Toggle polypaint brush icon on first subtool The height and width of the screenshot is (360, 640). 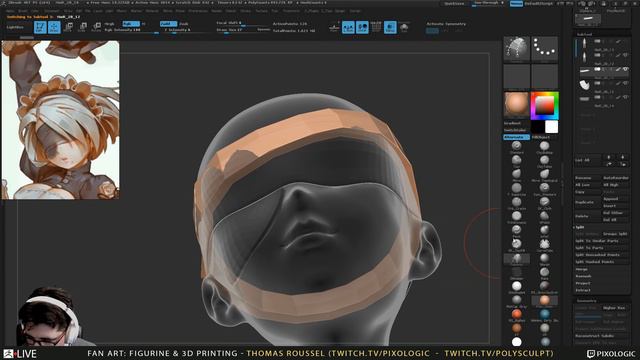tap(618, 42)
